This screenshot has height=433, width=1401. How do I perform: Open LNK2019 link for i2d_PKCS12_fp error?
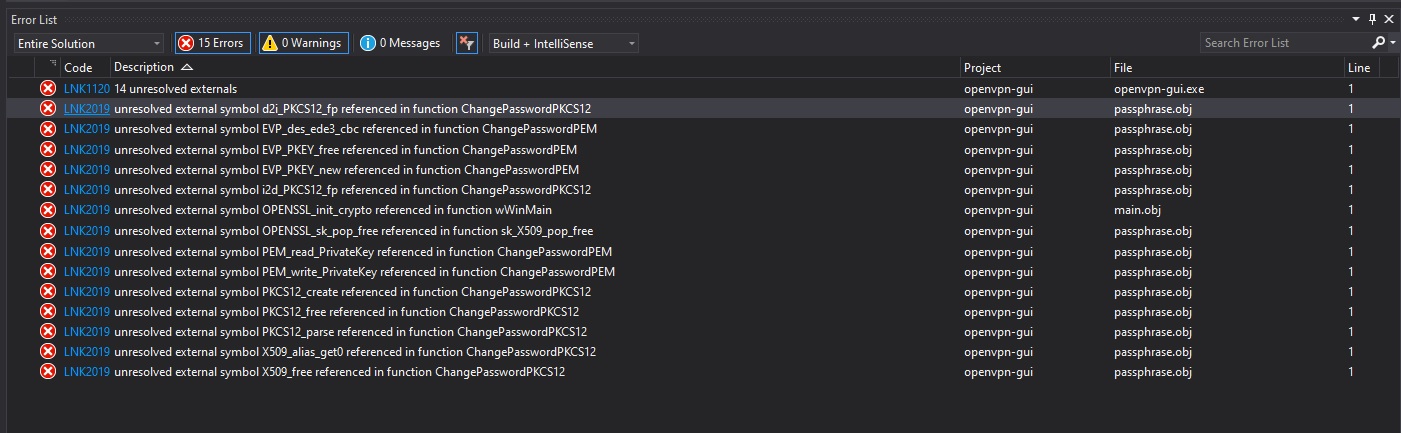87,189
